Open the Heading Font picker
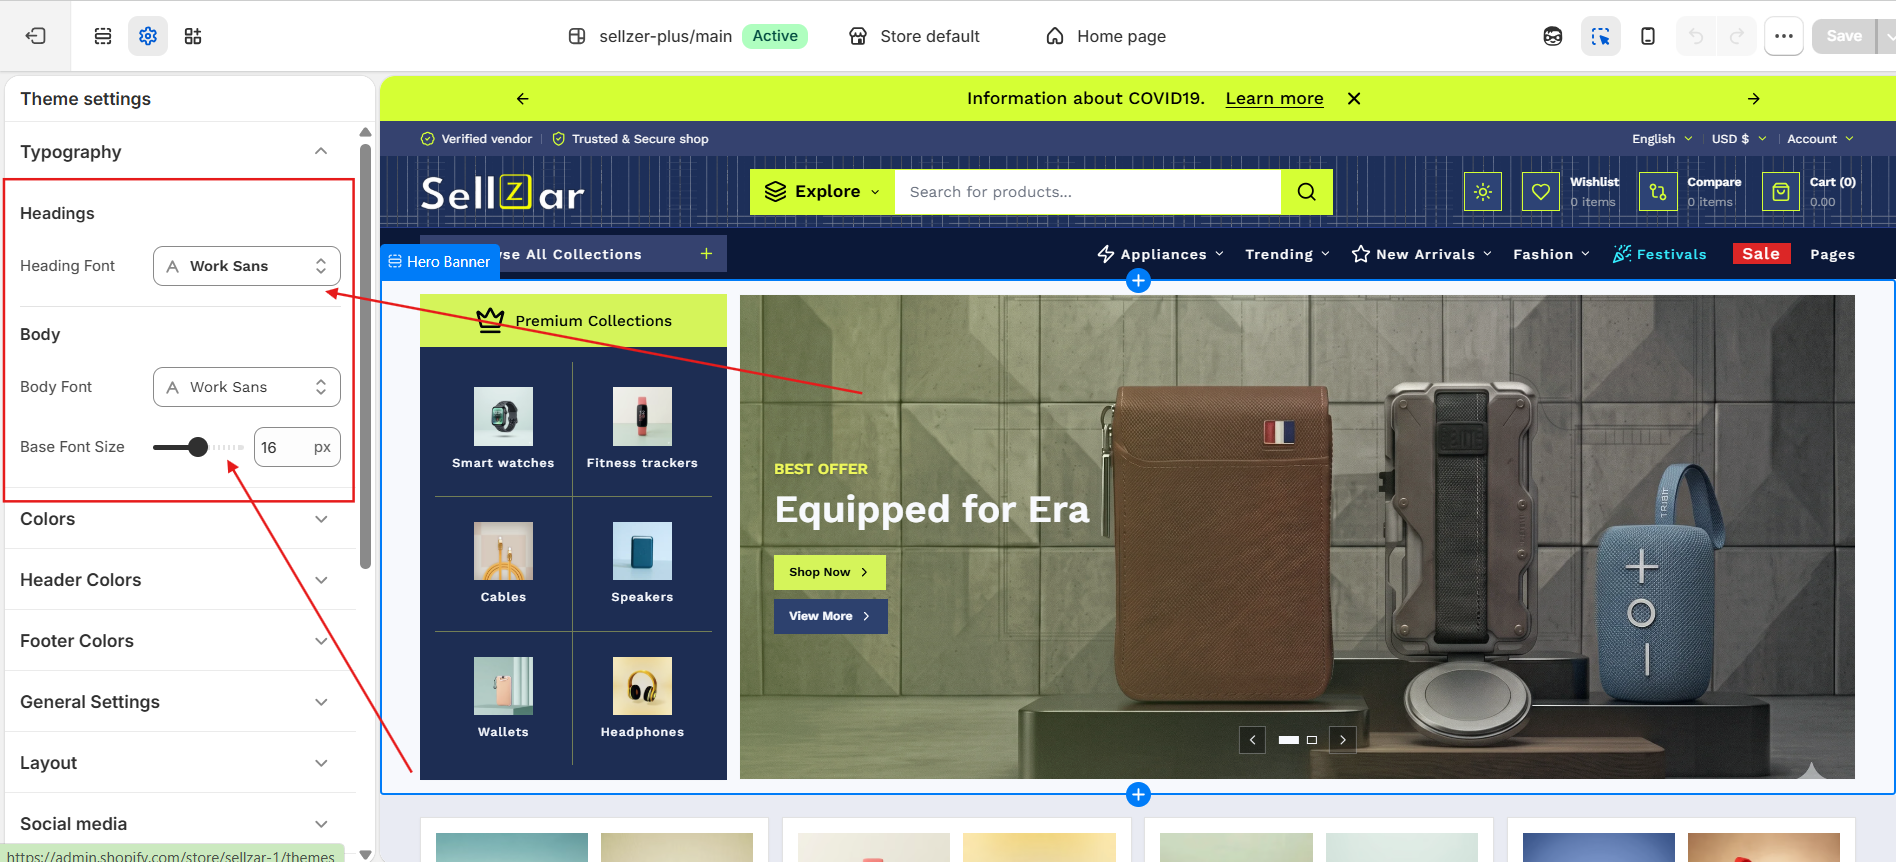 [247, 266]
